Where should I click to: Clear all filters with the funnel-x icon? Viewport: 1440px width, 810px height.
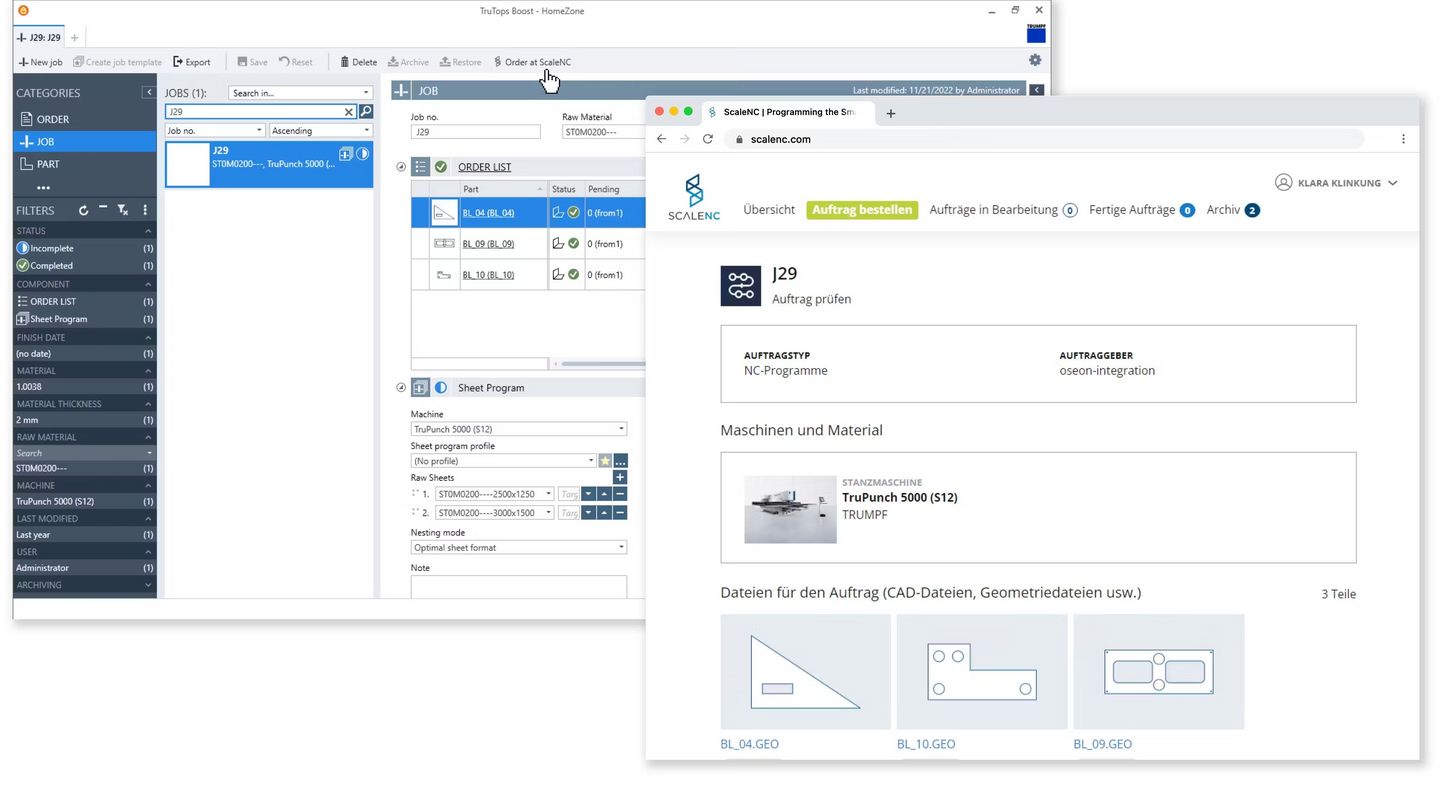click(x=122, y=210)
